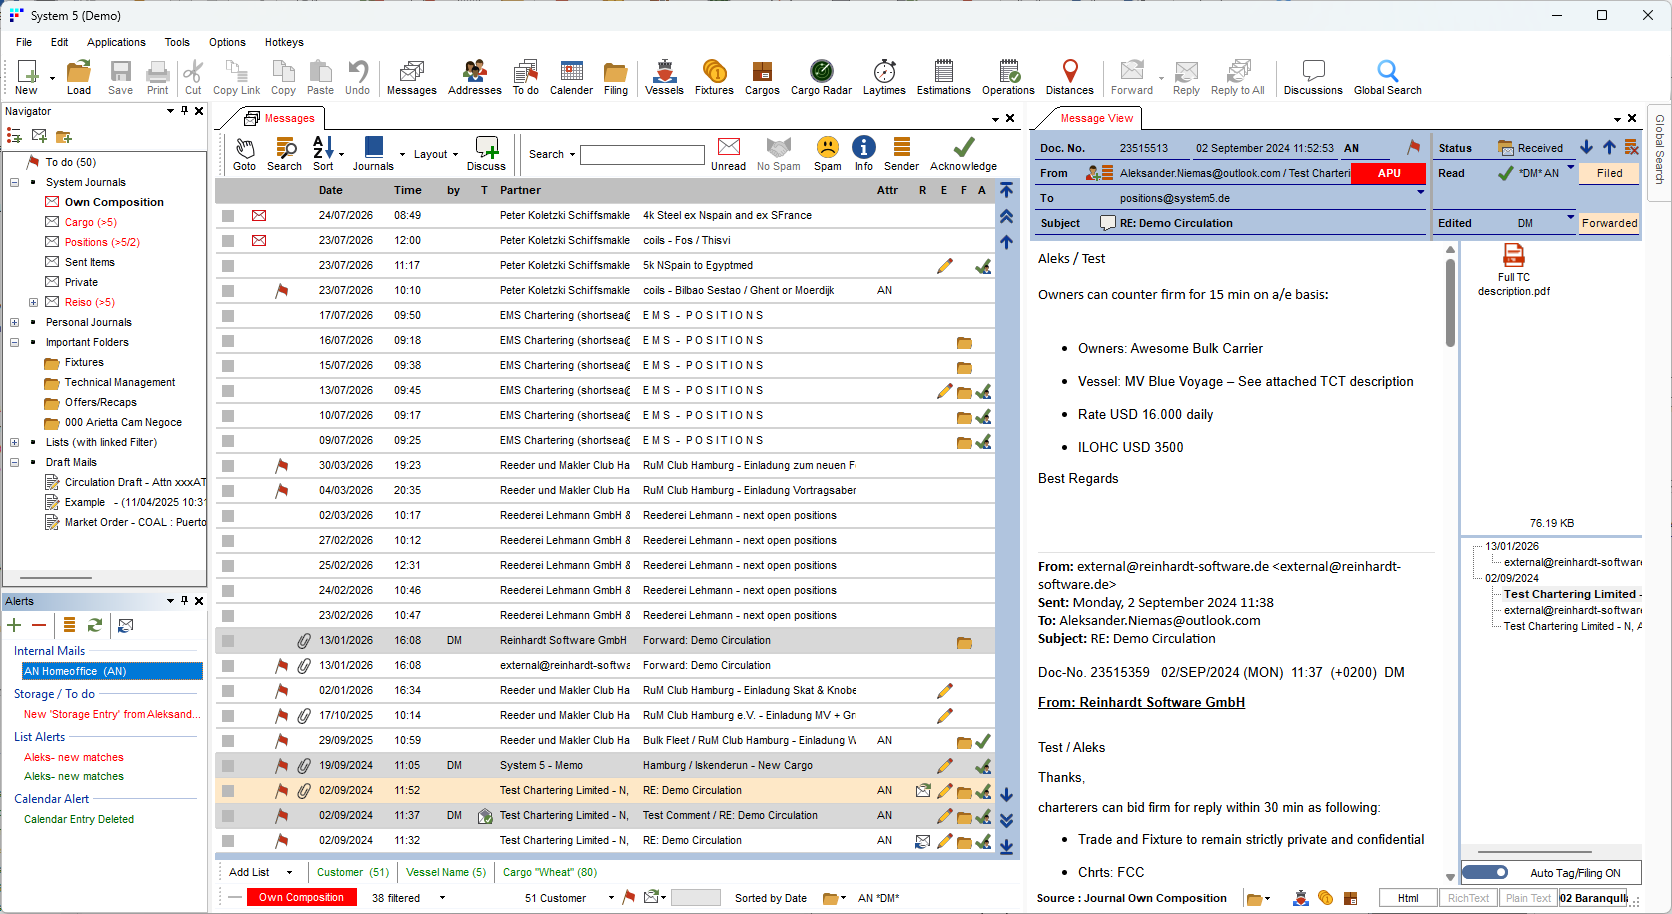This screenshot has height=914, width=1672.
Task: Check the box for the 19/09/2024 System 5 Memo
Action: [228, 766]
